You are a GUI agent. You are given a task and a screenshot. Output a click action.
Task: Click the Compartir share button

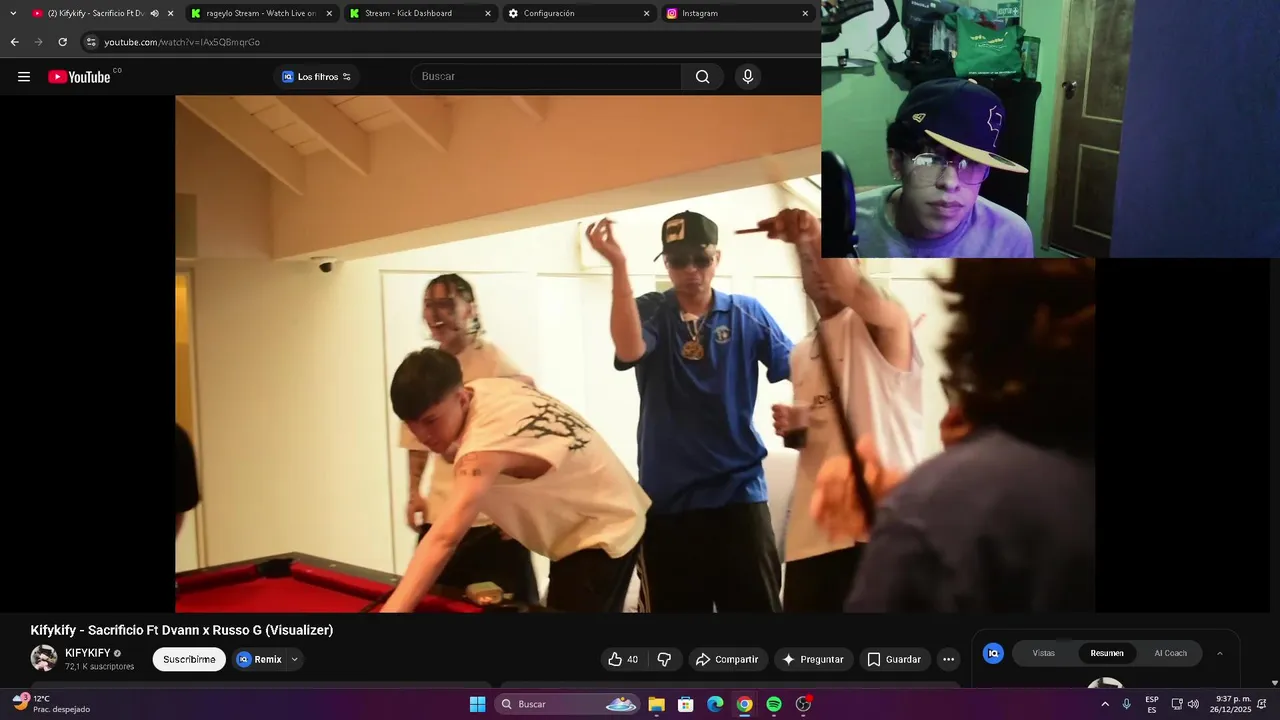coord(727,659)
